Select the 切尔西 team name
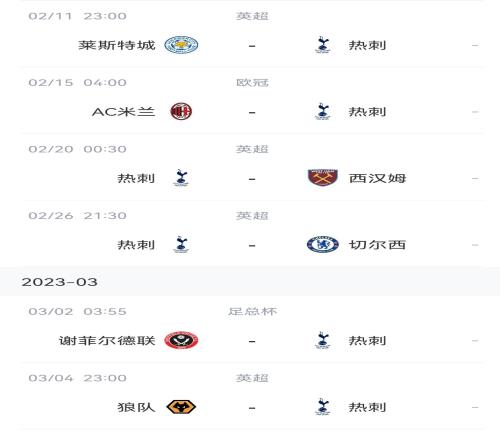The image size is (500, 440). 377,245
